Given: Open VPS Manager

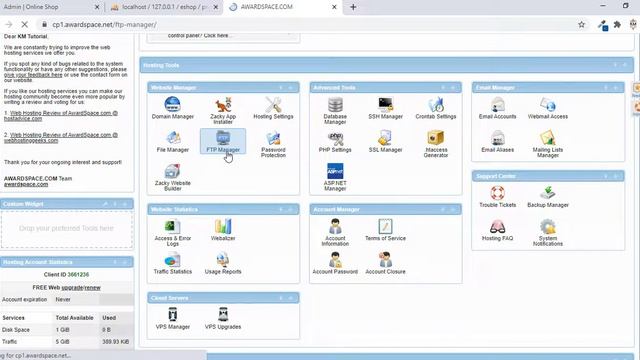Looking at the screenshot, I should (x=173, y=318).
